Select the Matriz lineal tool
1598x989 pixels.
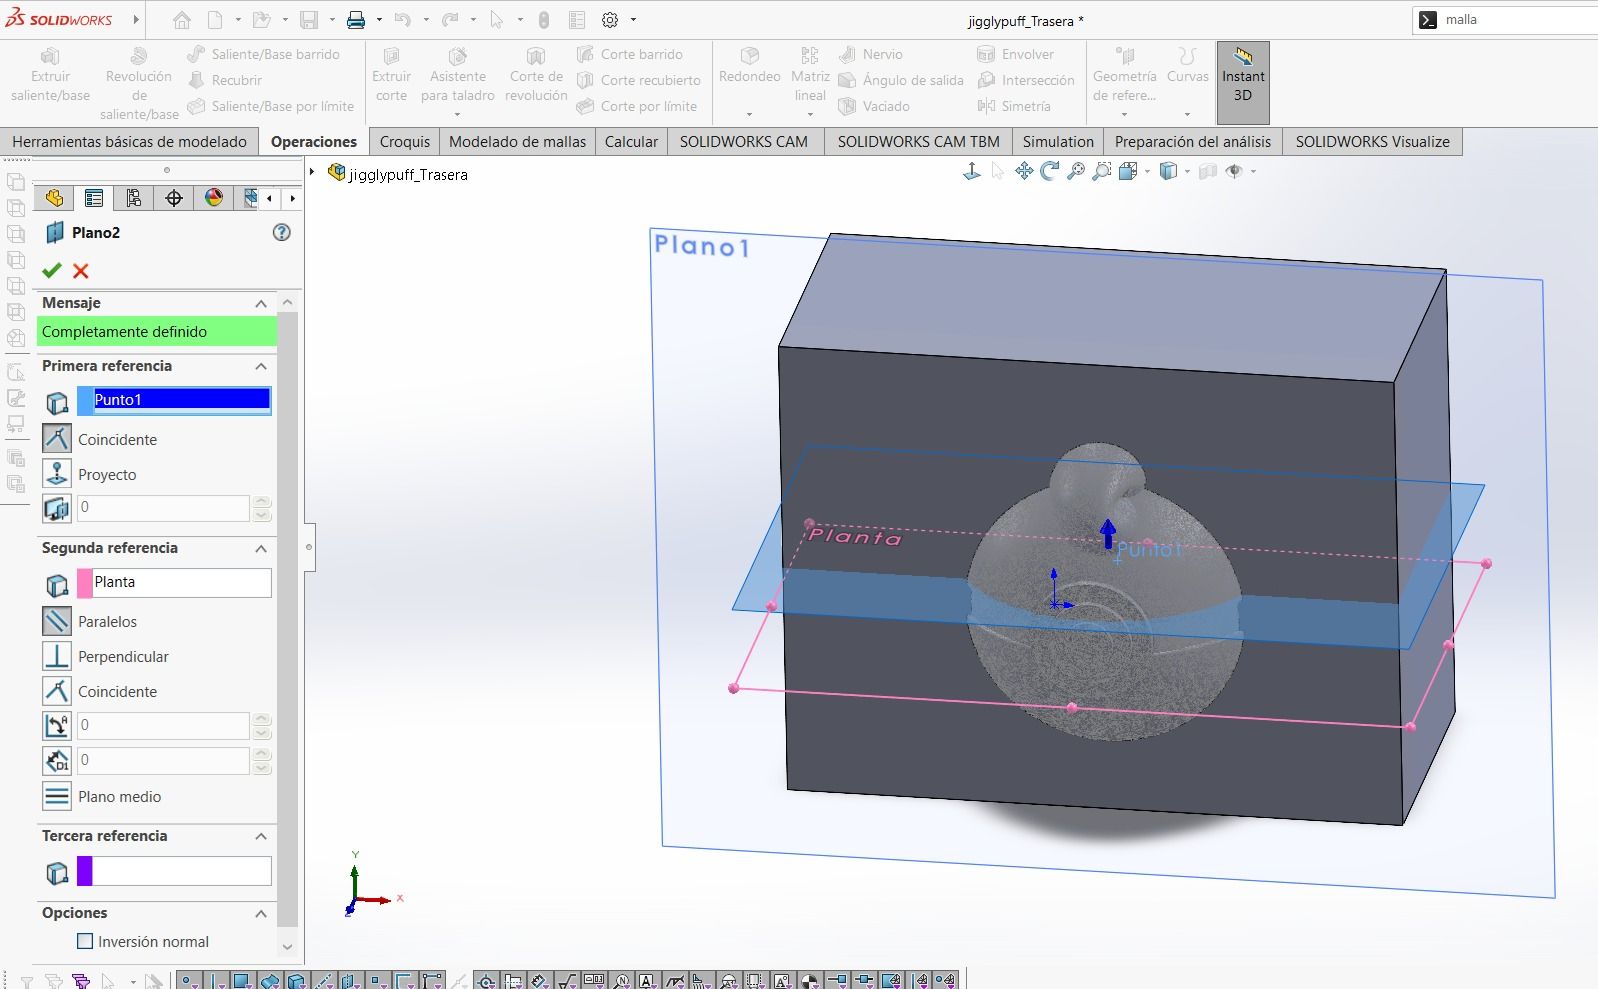click(810, 75)
